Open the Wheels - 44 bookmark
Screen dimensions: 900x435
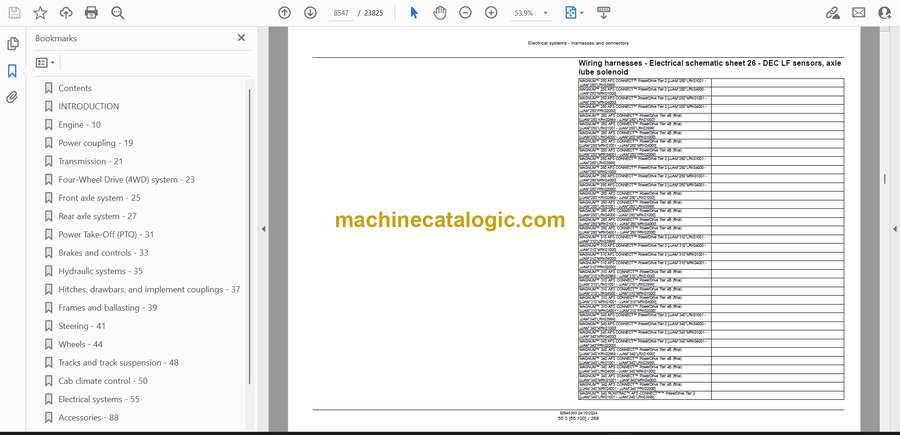click(81, 344)
